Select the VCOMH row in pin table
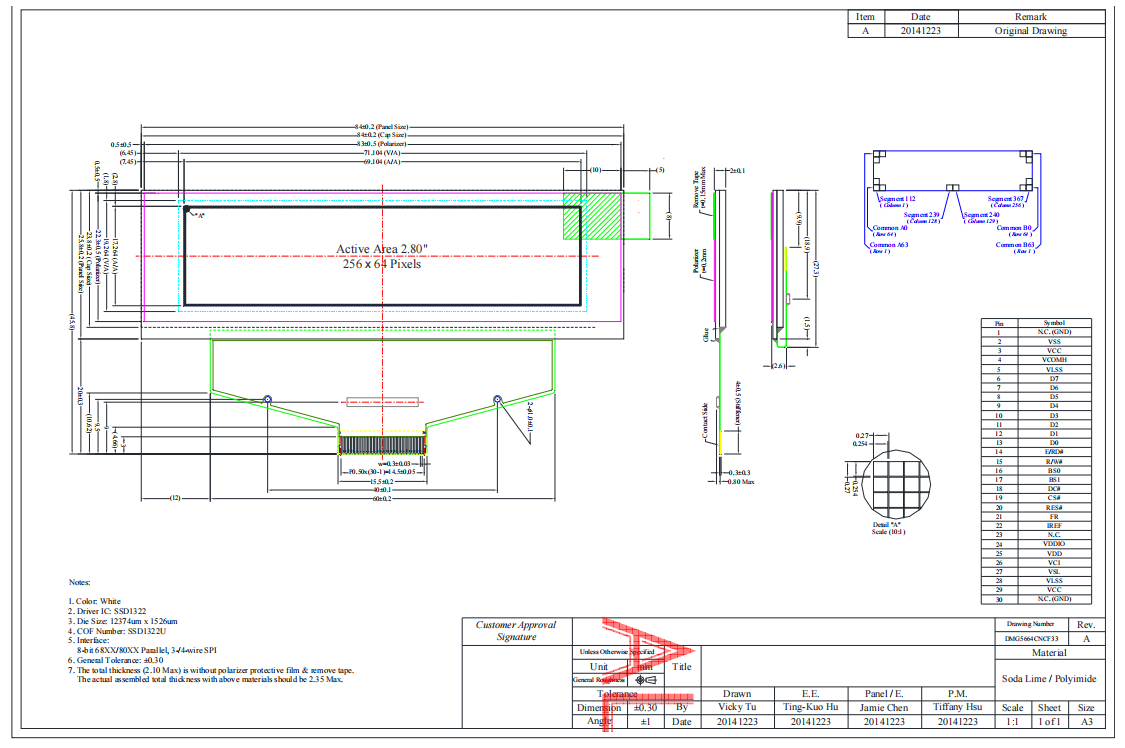Image resolution: width=1125 pixels, height=748 pixels. coord(1036,360)
